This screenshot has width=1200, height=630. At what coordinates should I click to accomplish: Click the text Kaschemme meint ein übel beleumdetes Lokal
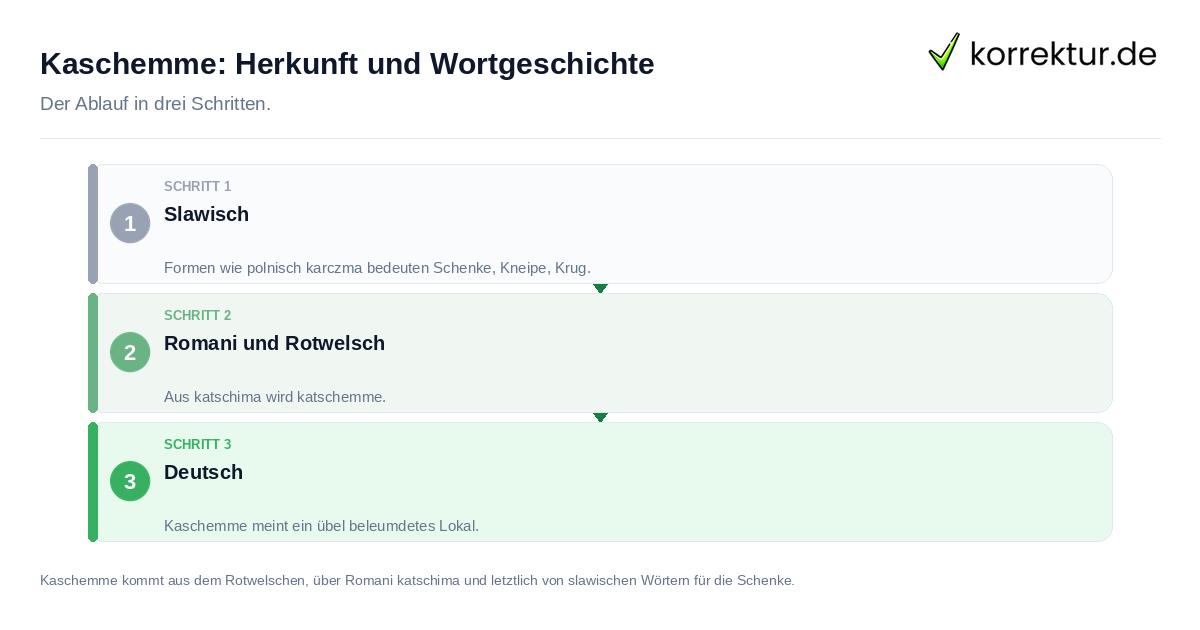click(x=321, y=526)
